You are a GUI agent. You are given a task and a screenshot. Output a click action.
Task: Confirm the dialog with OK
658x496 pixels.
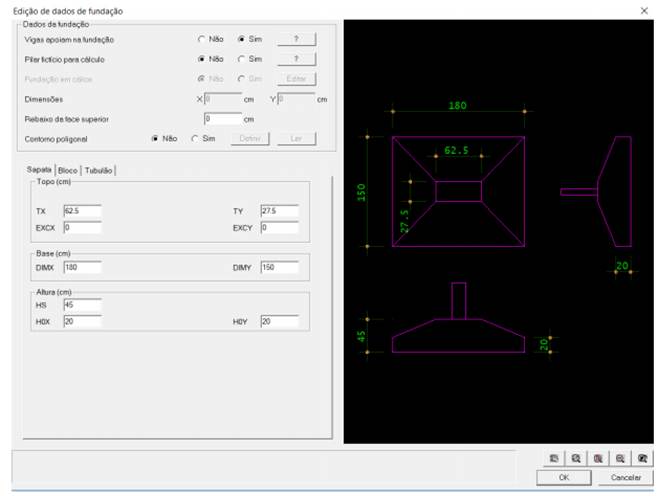point(564,478)
